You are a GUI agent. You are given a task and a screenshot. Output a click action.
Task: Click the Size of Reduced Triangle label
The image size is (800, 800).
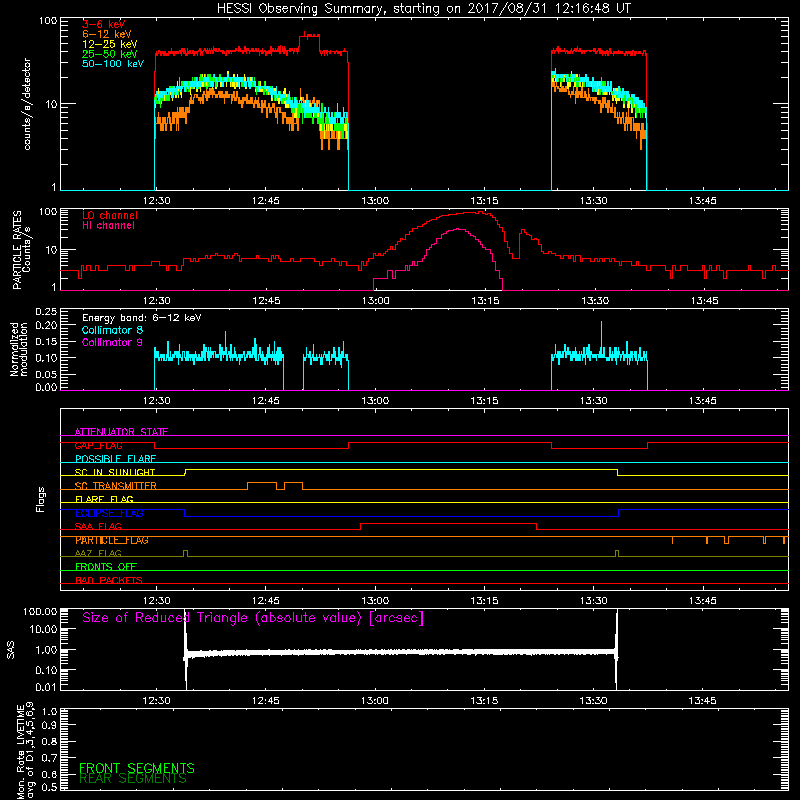(x=253, y=618)
